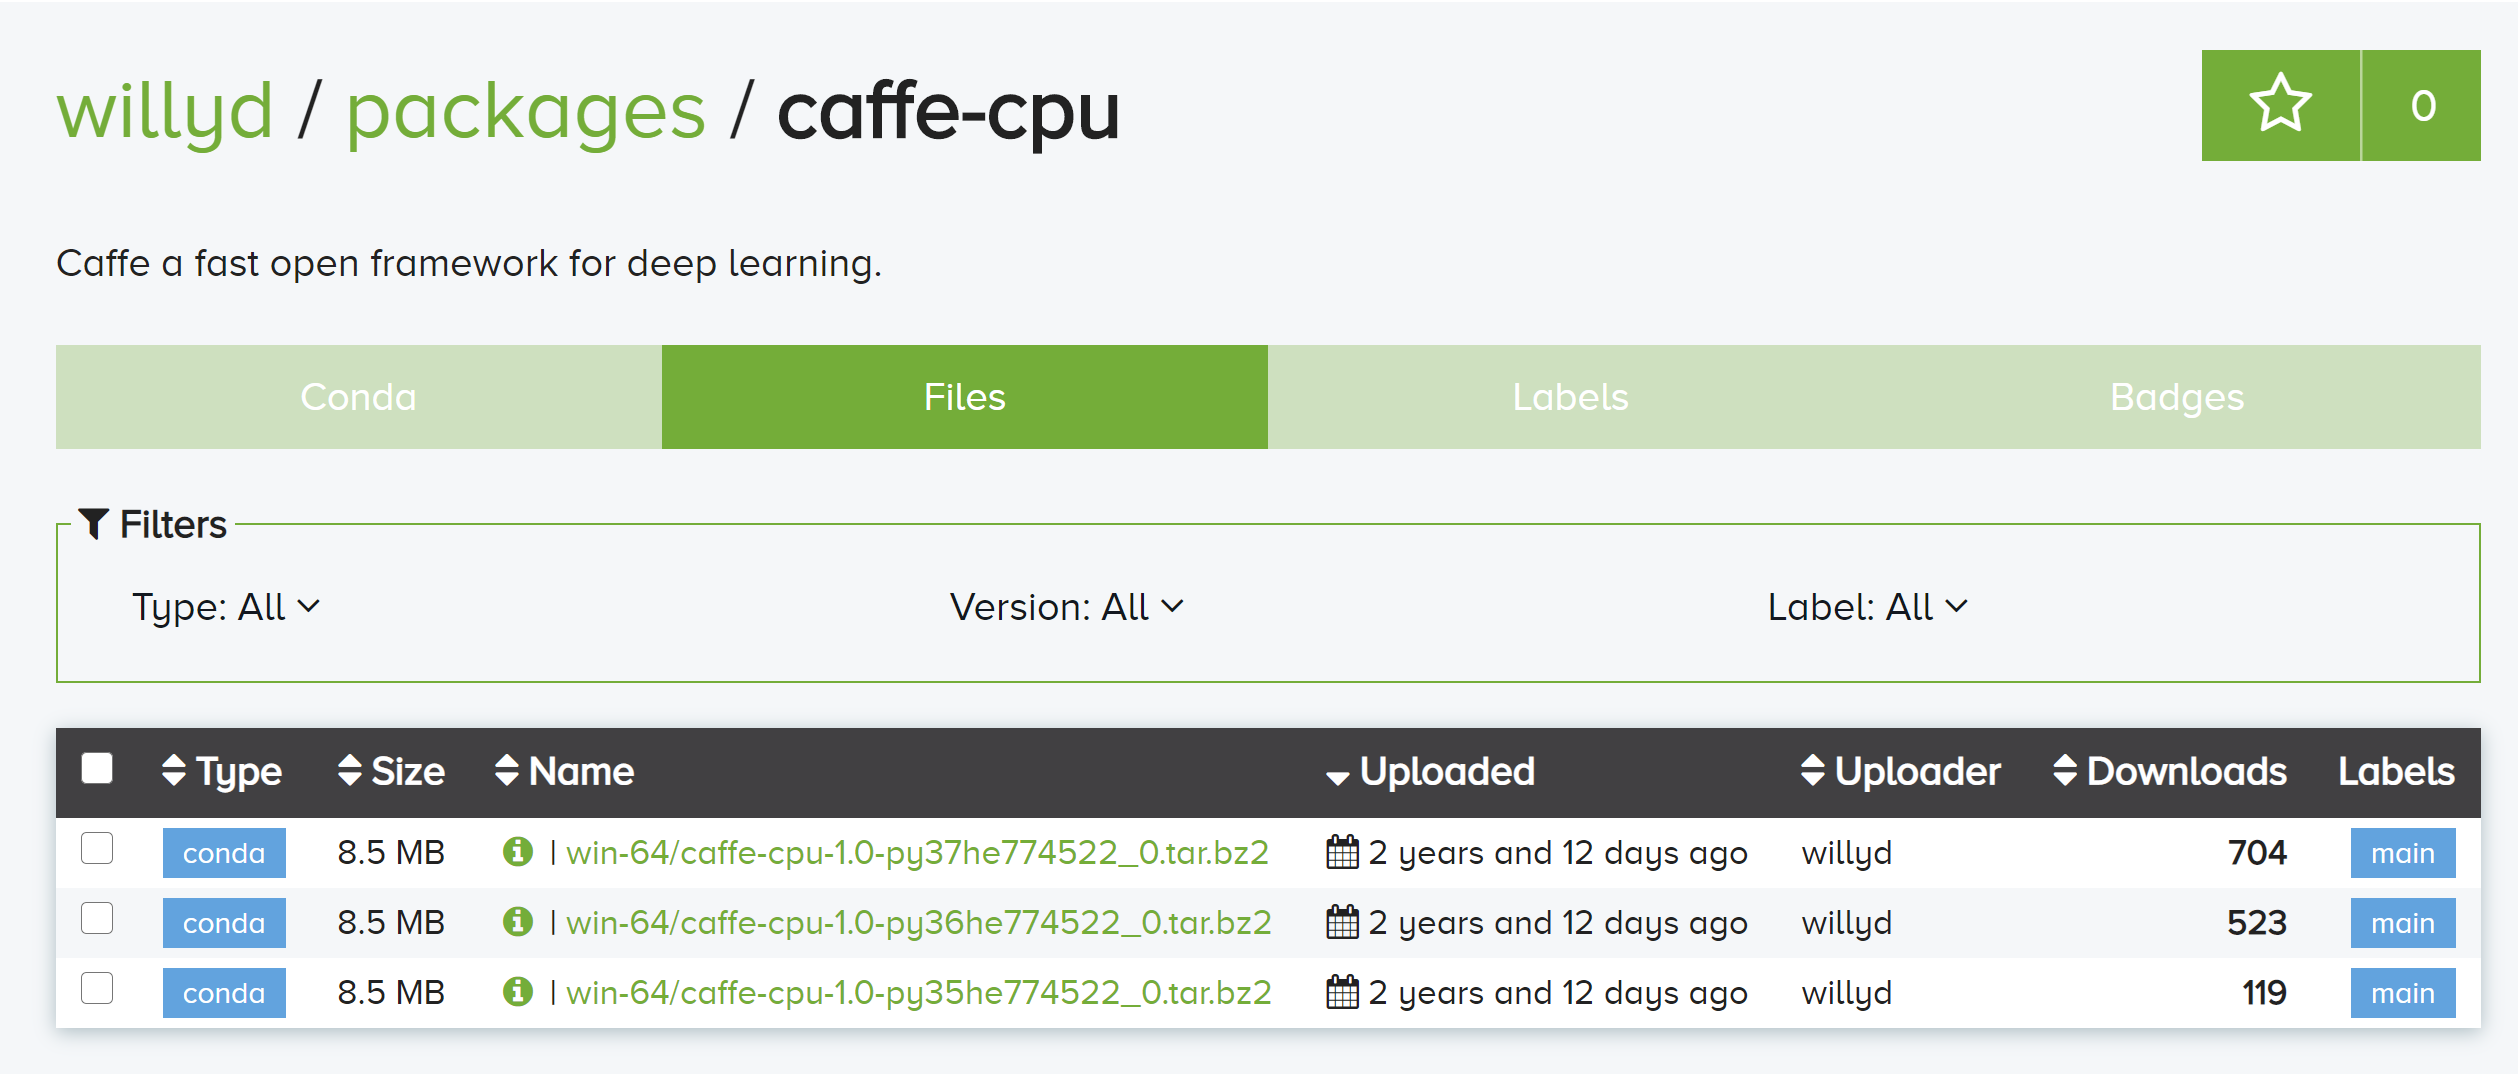This screenshot has height=1074, width=2518.
Task: Switch to the Conda tab
Action: point(358,397)
